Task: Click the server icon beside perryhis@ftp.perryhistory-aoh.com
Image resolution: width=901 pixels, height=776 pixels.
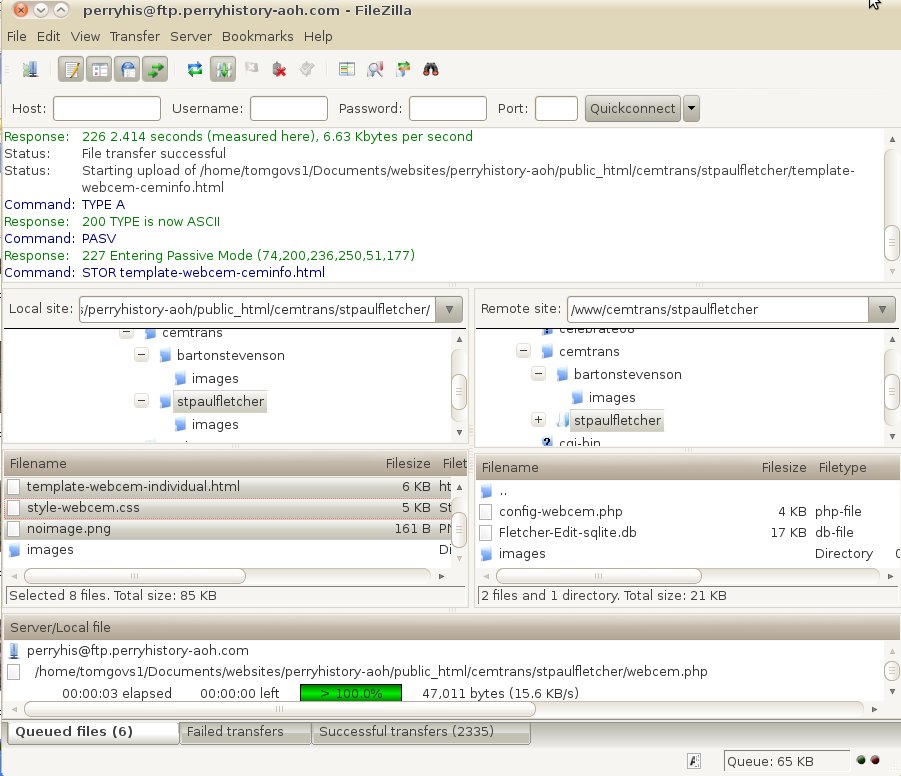Action: (14, 651)
